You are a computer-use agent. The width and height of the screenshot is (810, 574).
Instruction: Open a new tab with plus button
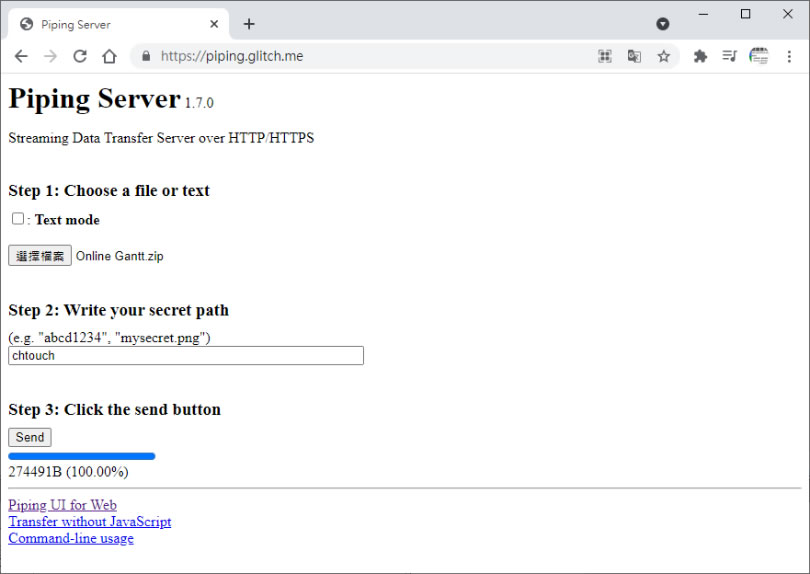pyautogui.click(x=249, y=24)
